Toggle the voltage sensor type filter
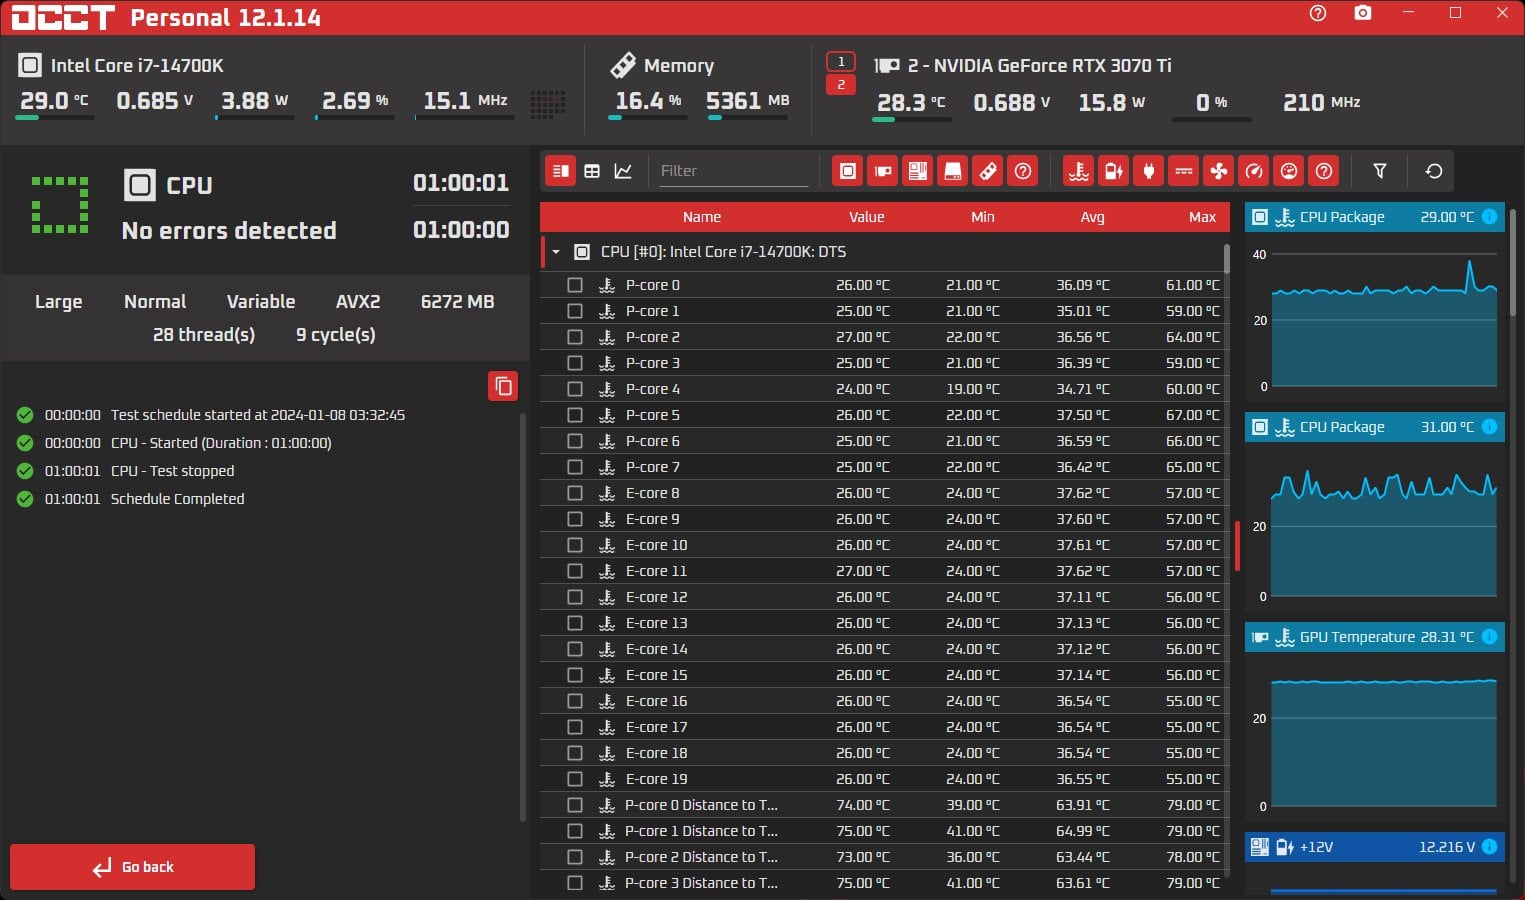This screenshot has width=1525, height=900. 1114,171
